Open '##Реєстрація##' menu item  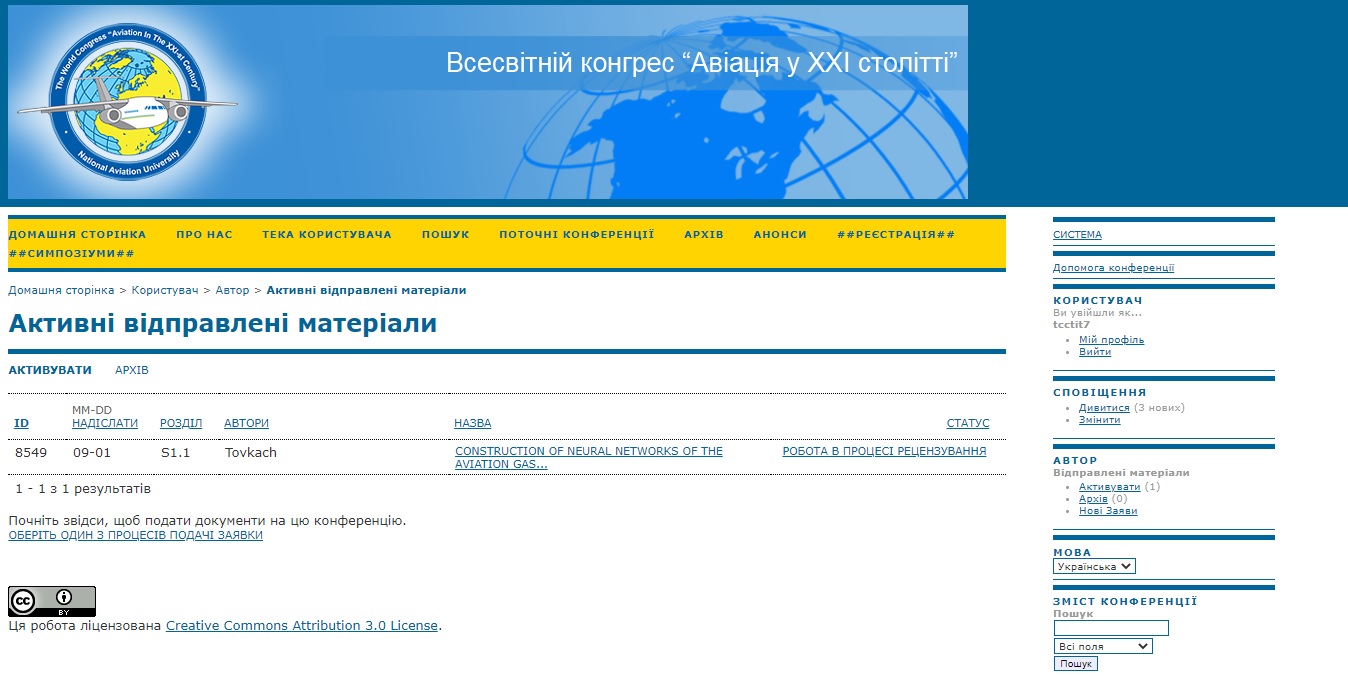click(896, 234)
